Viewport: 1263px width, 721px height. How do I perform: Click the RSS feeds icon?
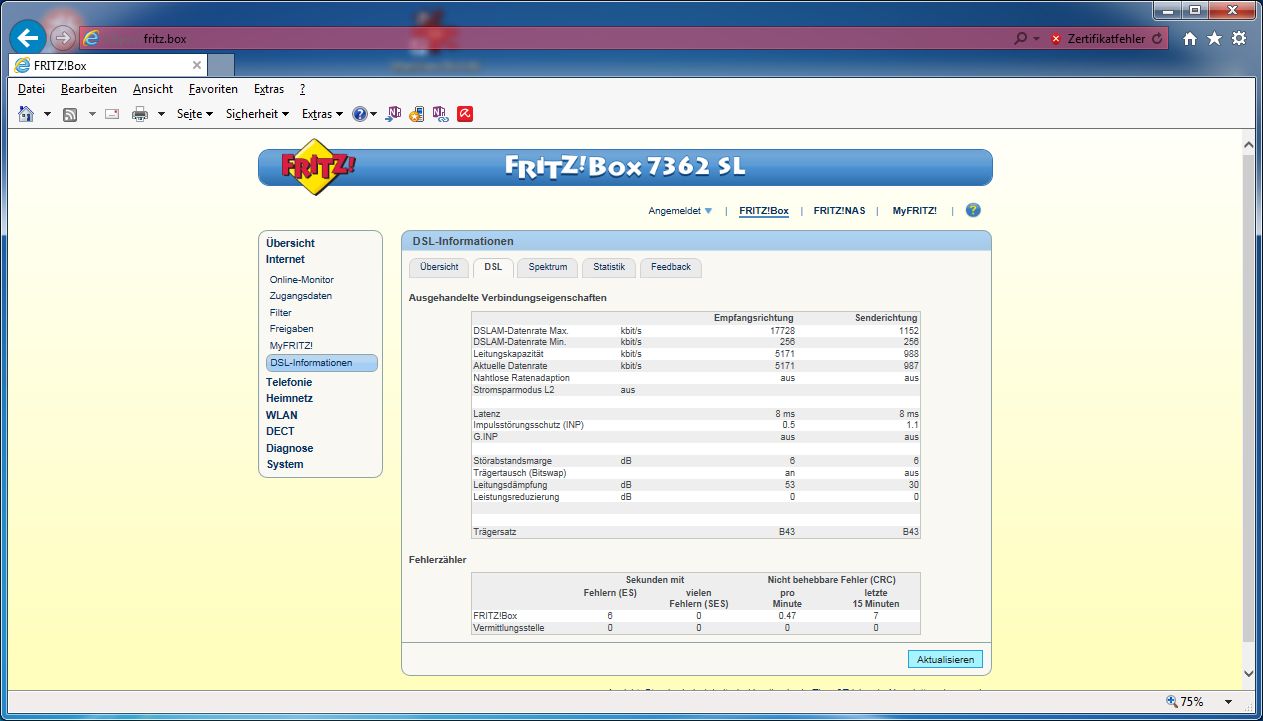point(71,114)
